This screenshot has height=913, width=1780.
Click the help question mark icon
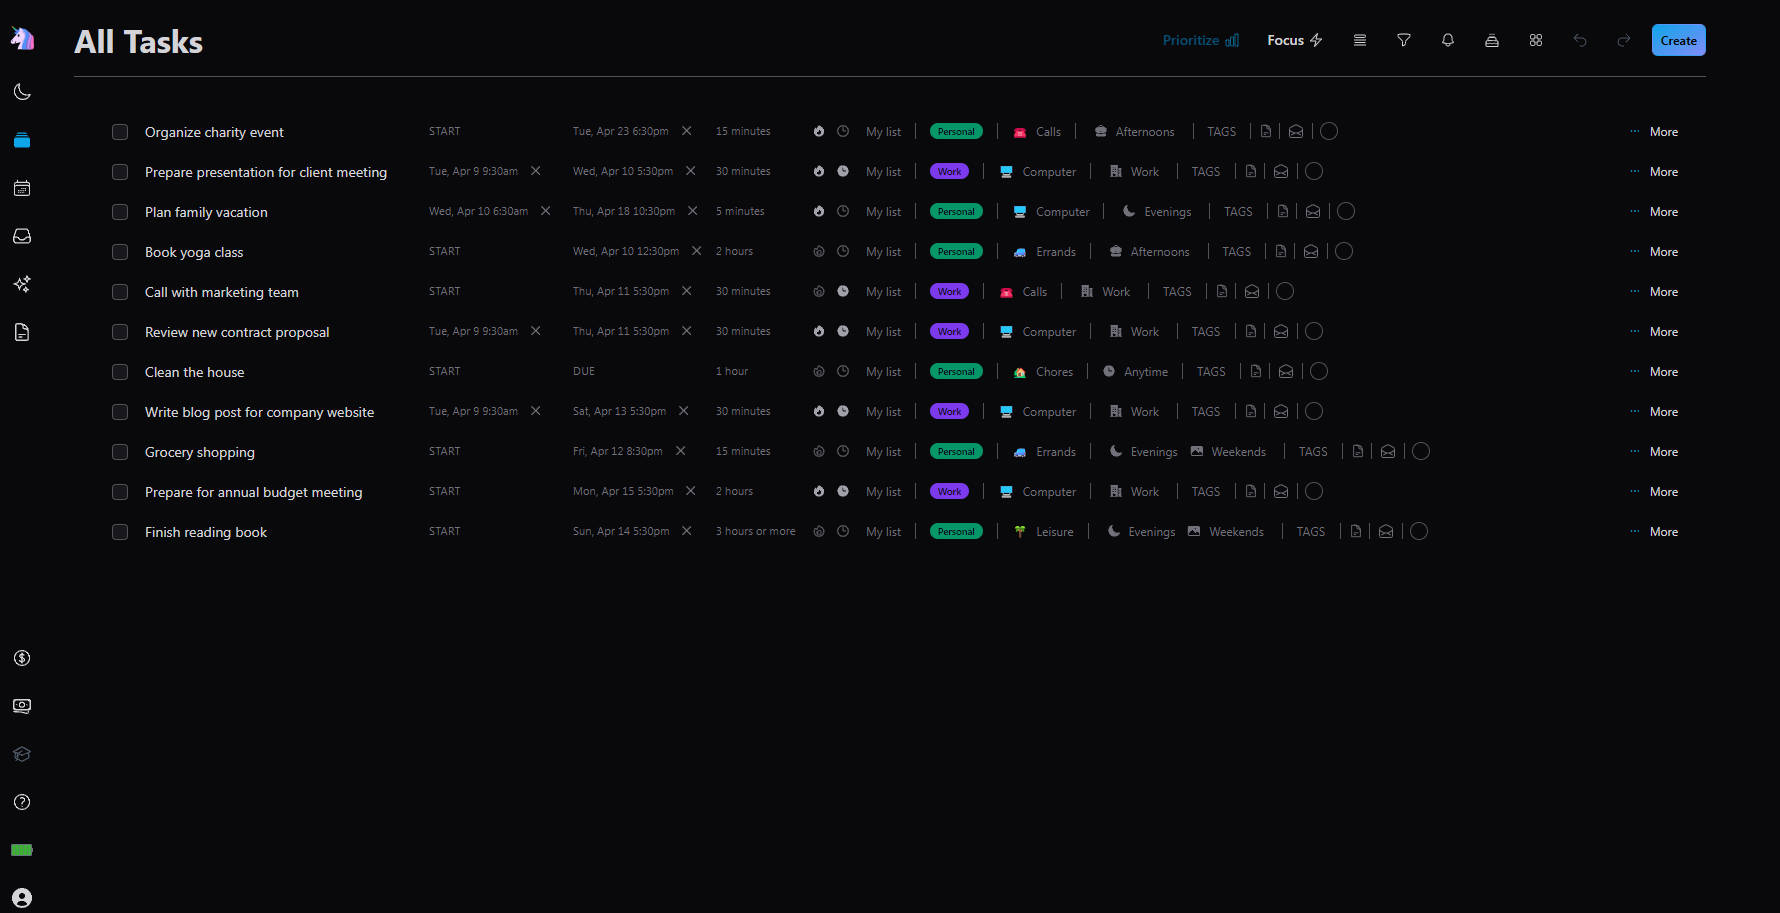point(22,802)
